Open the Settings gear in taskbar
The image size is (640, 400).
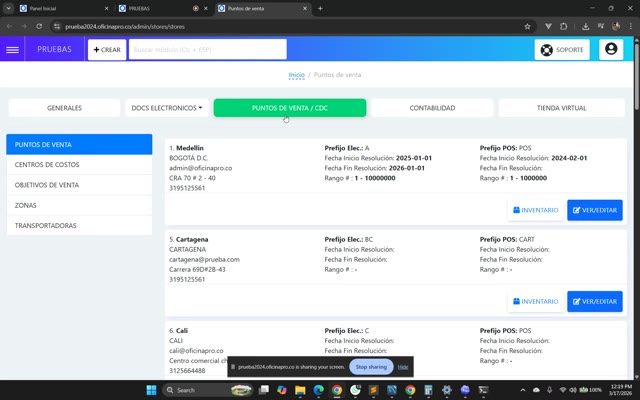(x=447, y=390)
